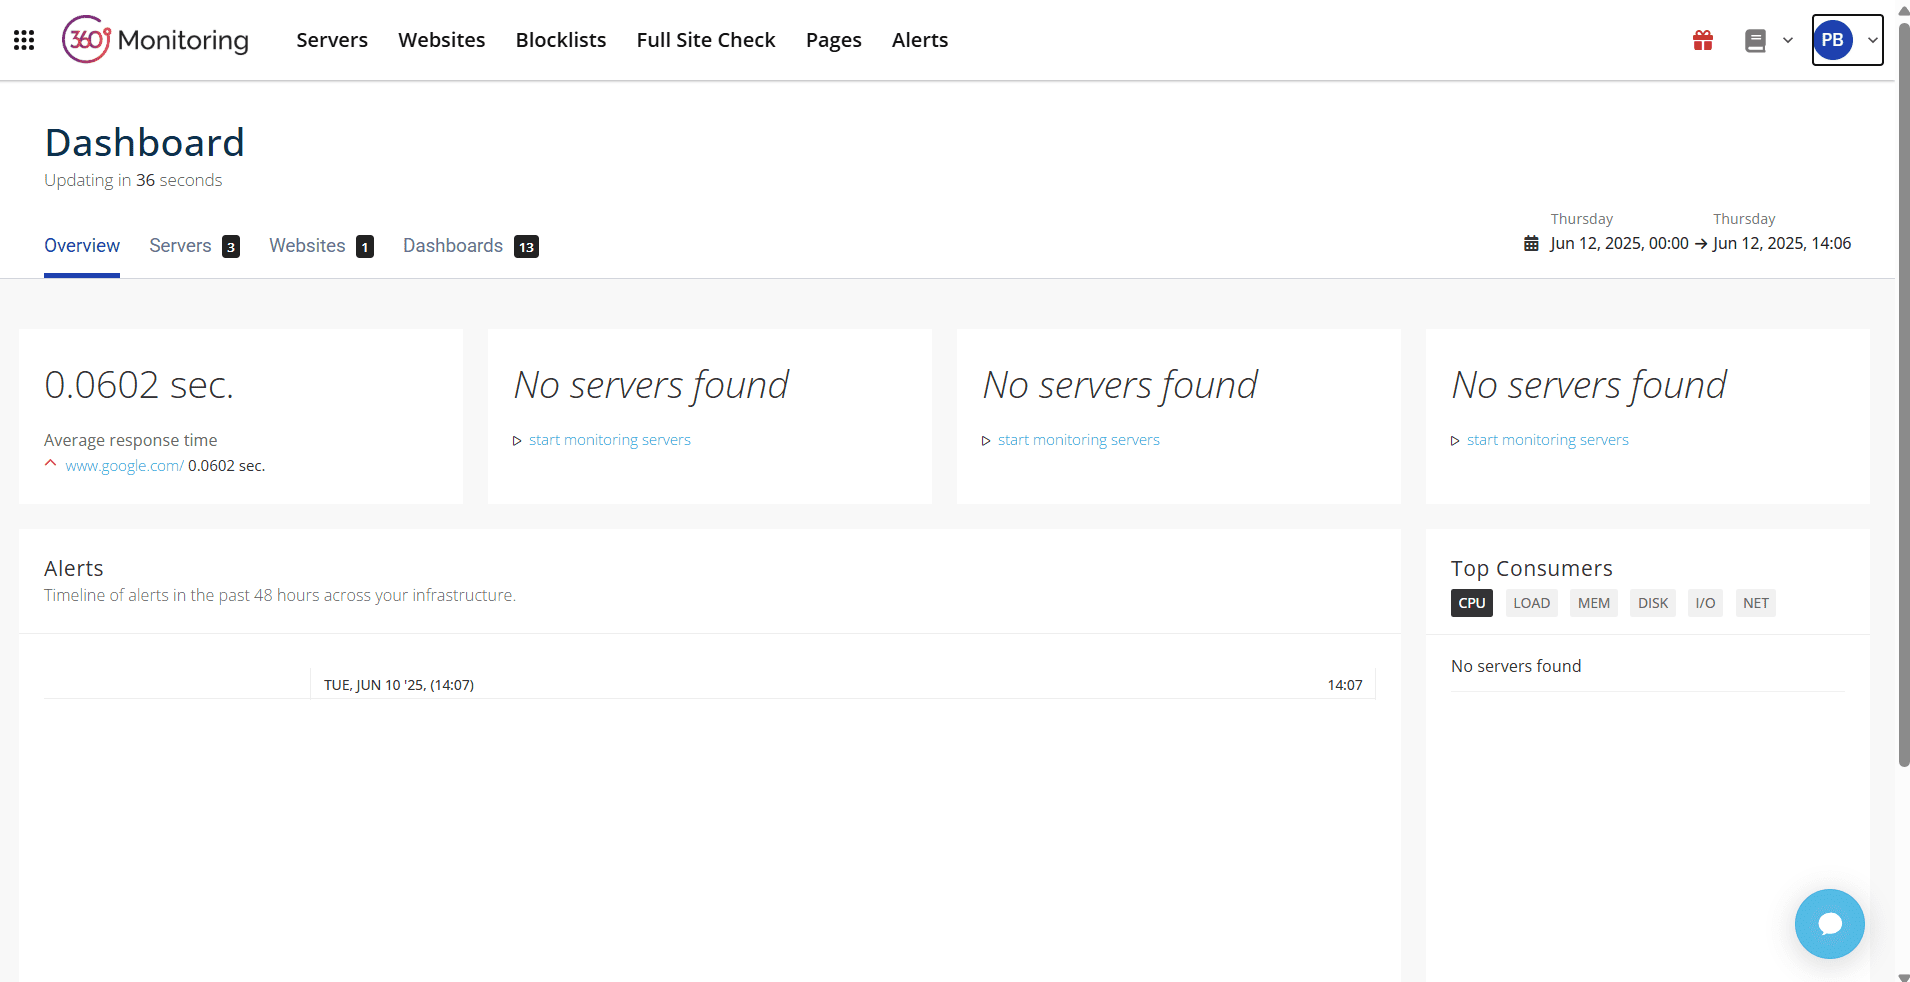The height and width of the screenshot is (982, 1910).
Task: Open the Blocklists menu
Action: 561,40
